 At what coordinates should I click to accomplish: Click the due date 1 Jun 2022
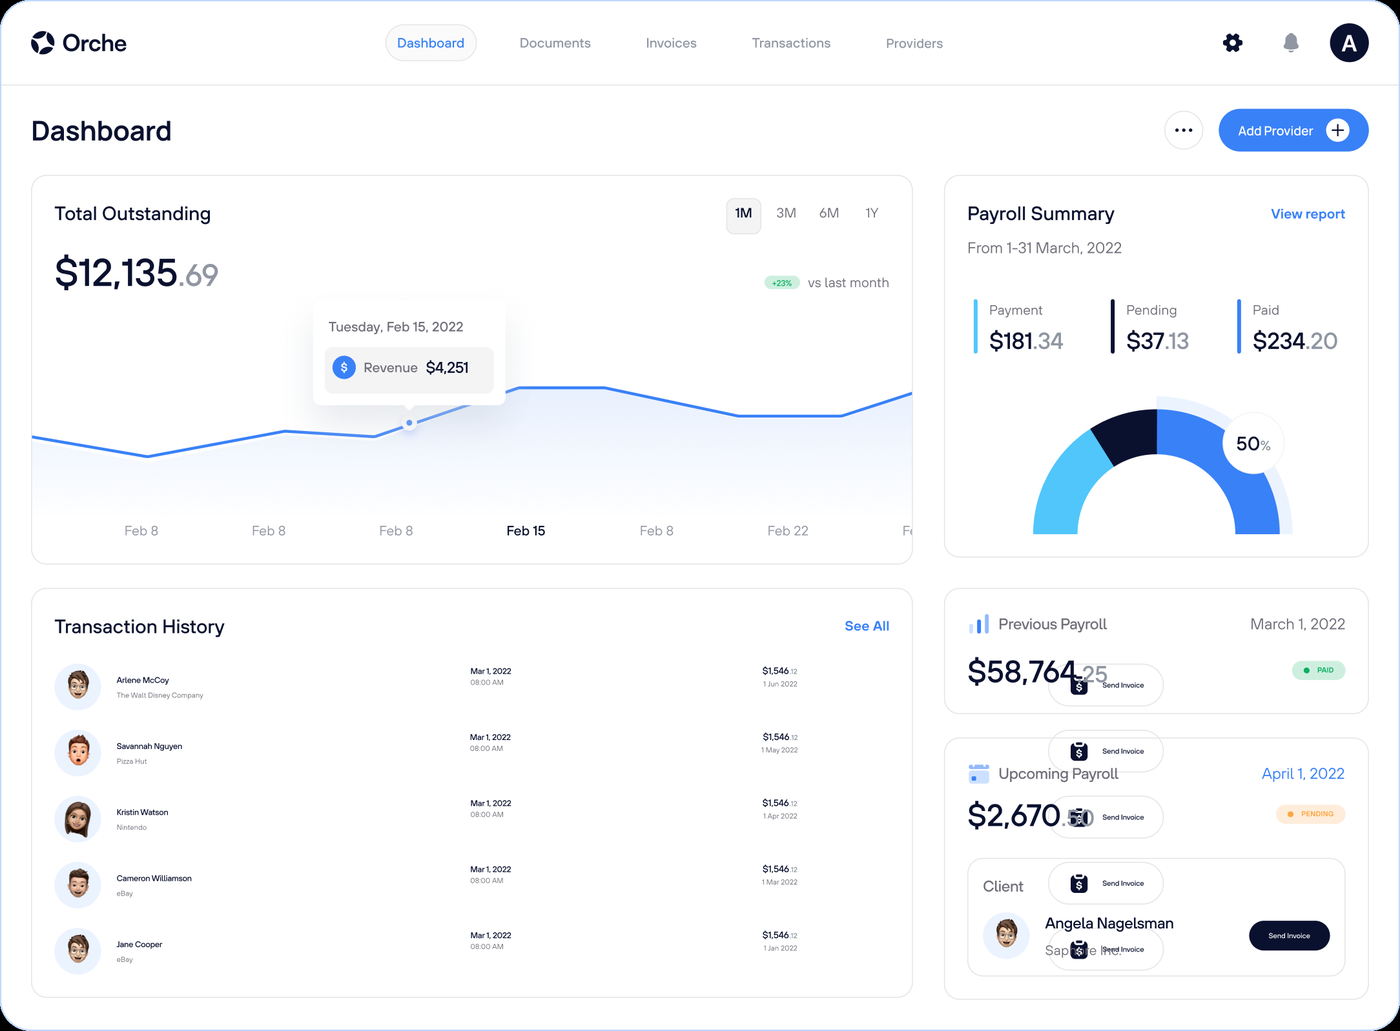coord(780,684)
